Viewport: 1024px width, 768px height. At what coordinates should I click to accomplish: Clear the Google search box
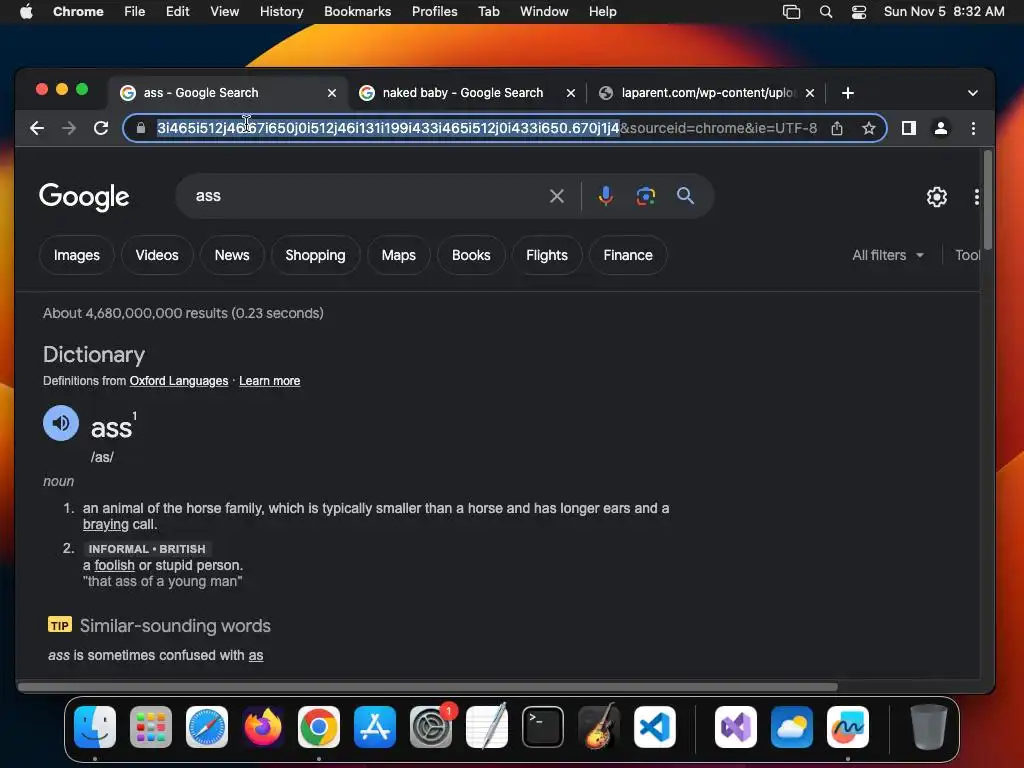tap(556, 196)
